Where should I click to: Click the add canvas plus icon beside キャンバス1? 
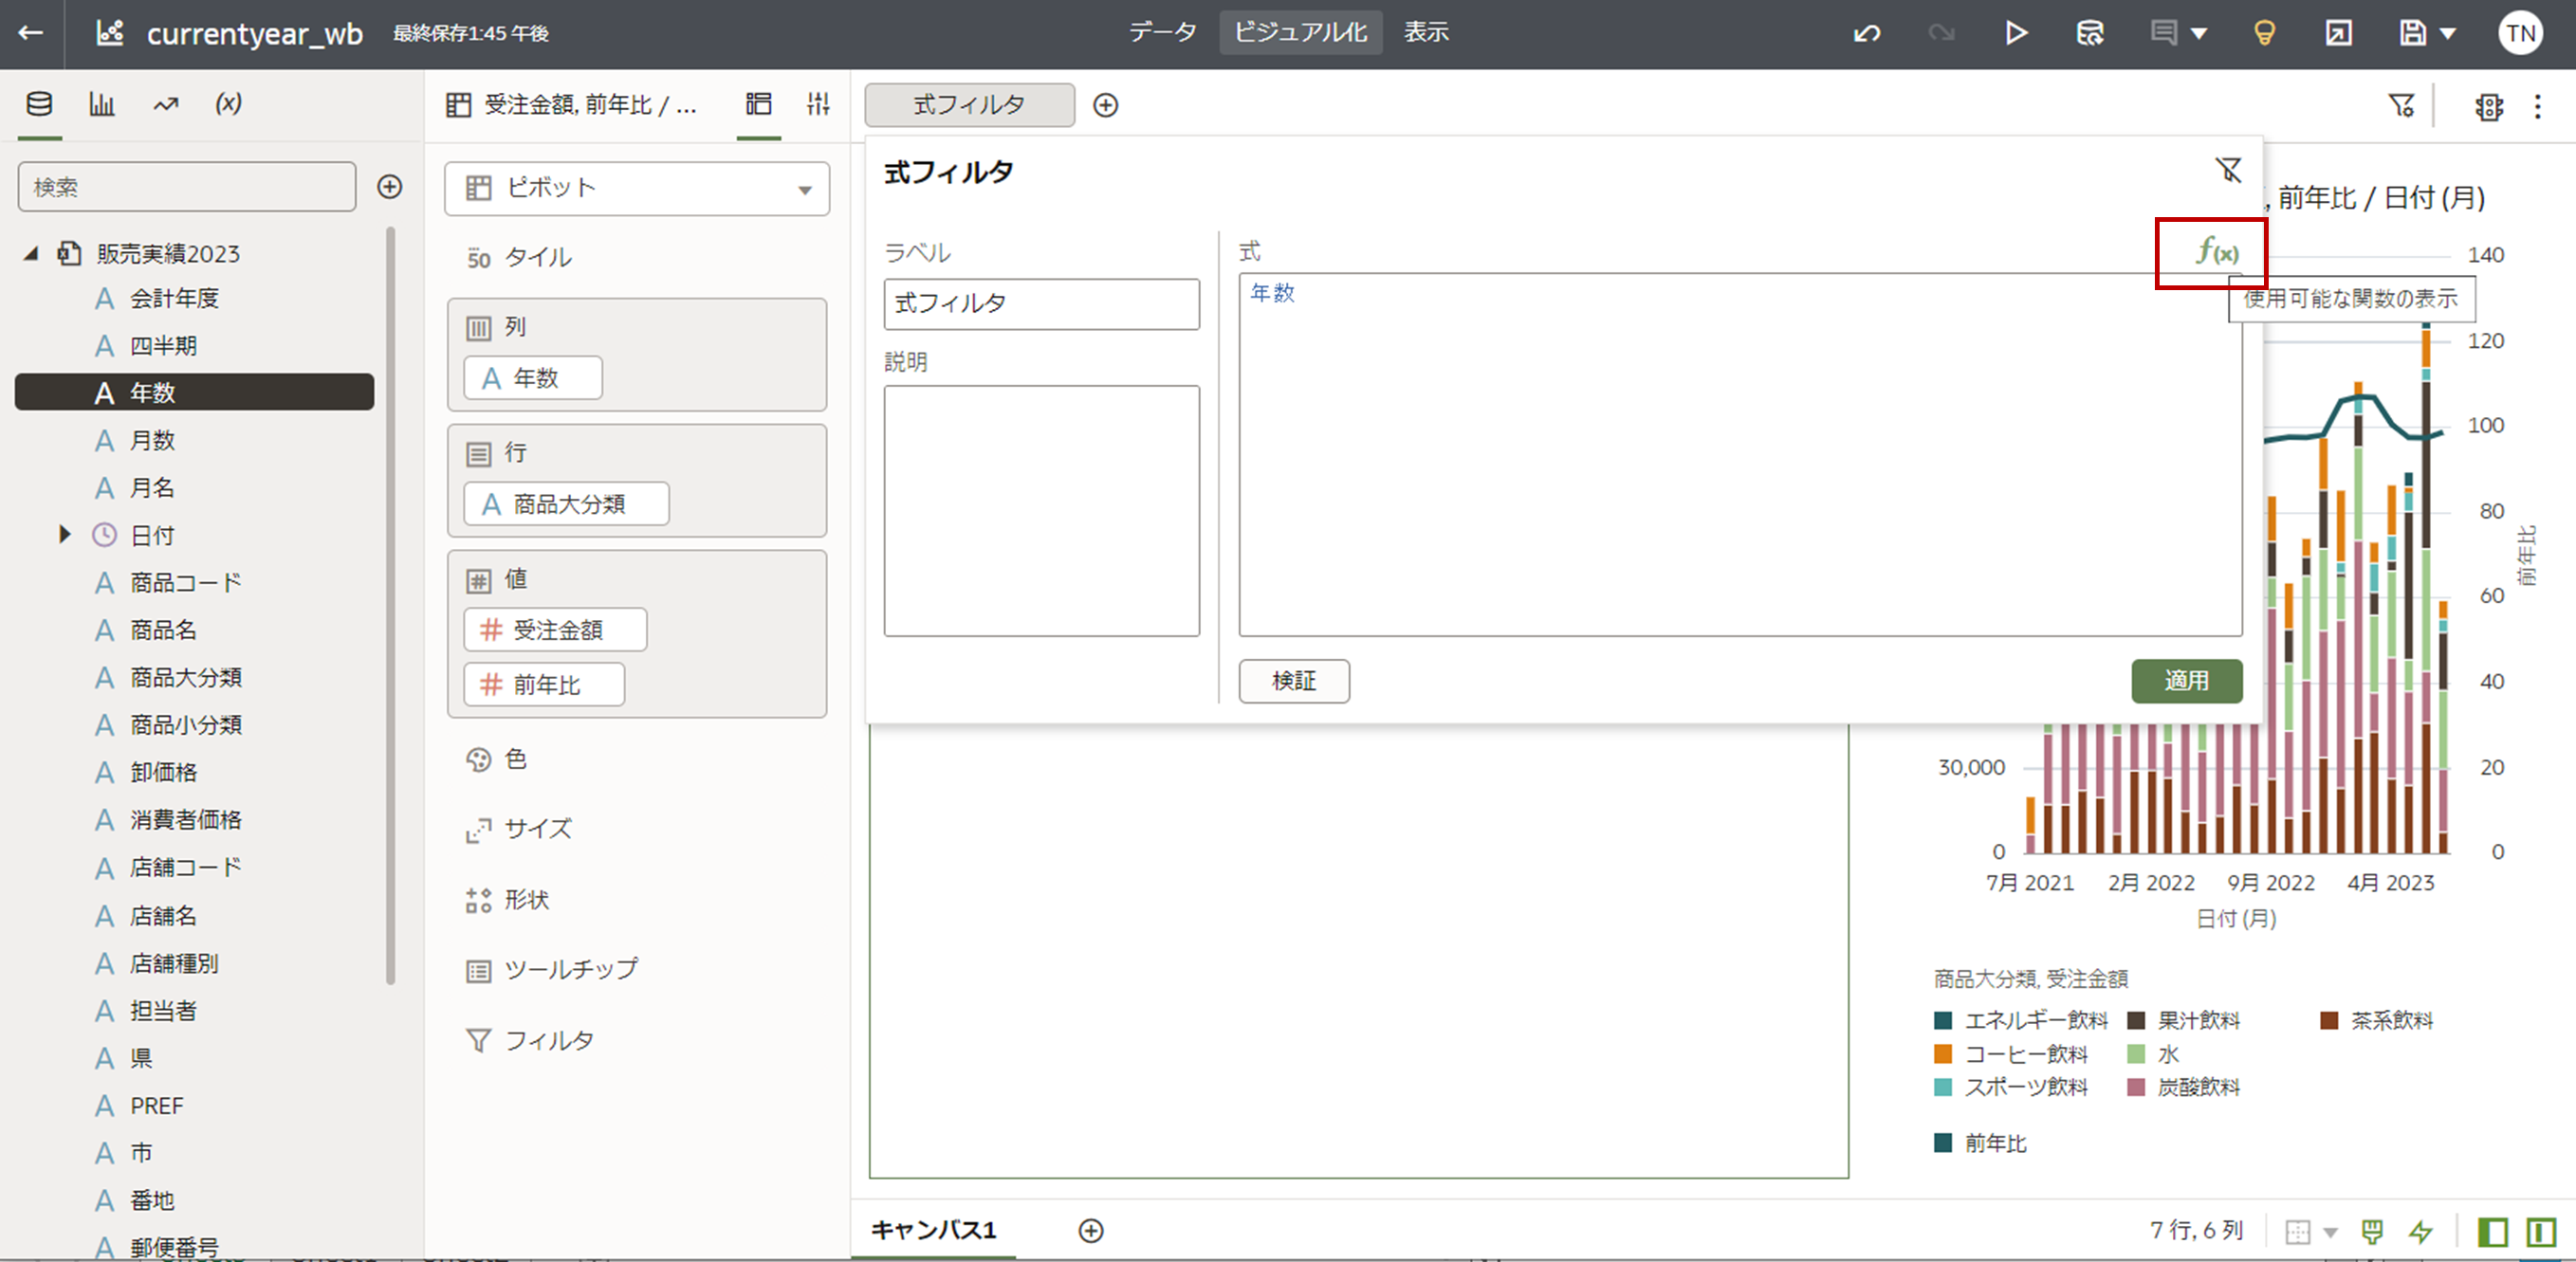click(1091, 1230)
